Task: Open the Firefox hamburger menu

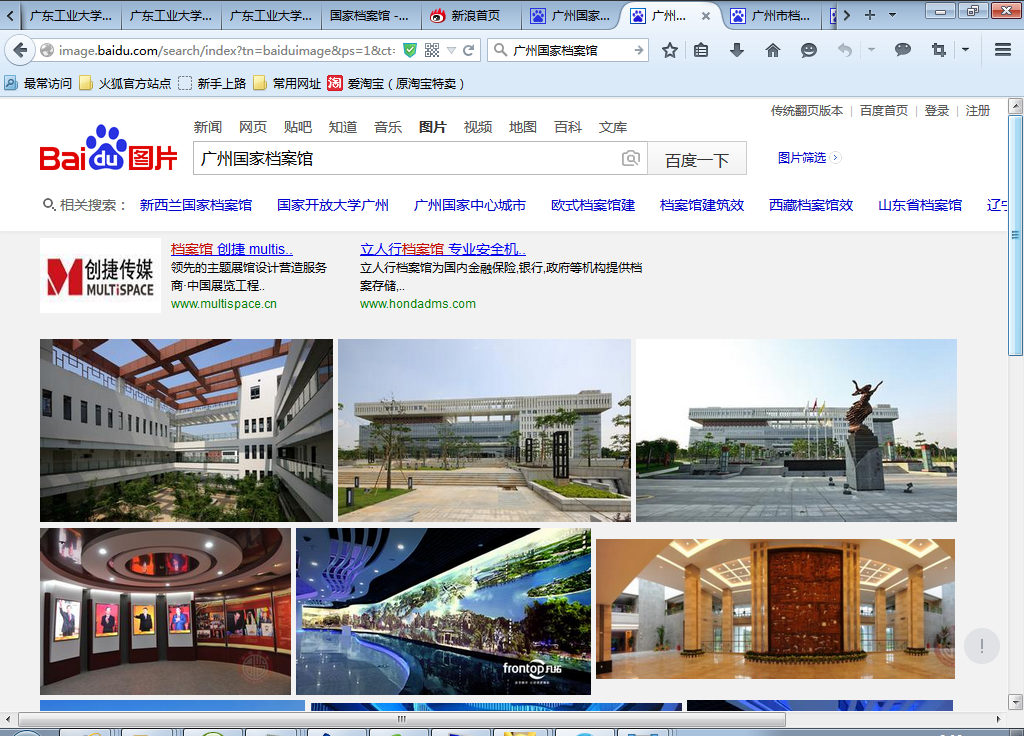Action: pos(1003,50)
